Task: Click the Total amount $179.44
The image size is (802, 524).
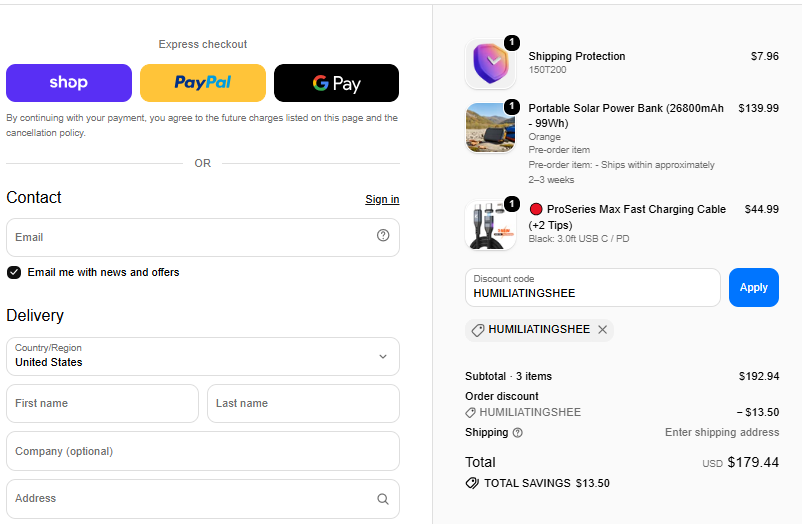Action: click(753, 463)
